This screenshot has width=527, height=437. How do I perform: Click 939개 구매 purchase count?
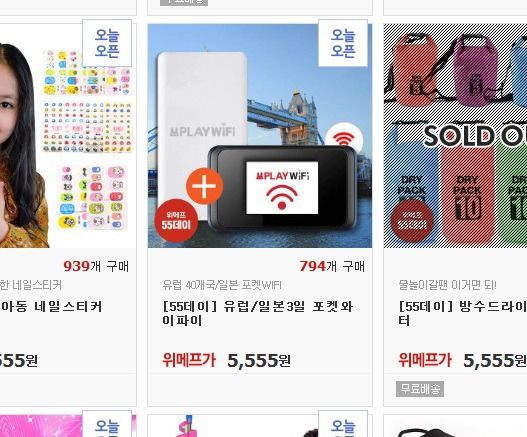(x=96, y=266)
